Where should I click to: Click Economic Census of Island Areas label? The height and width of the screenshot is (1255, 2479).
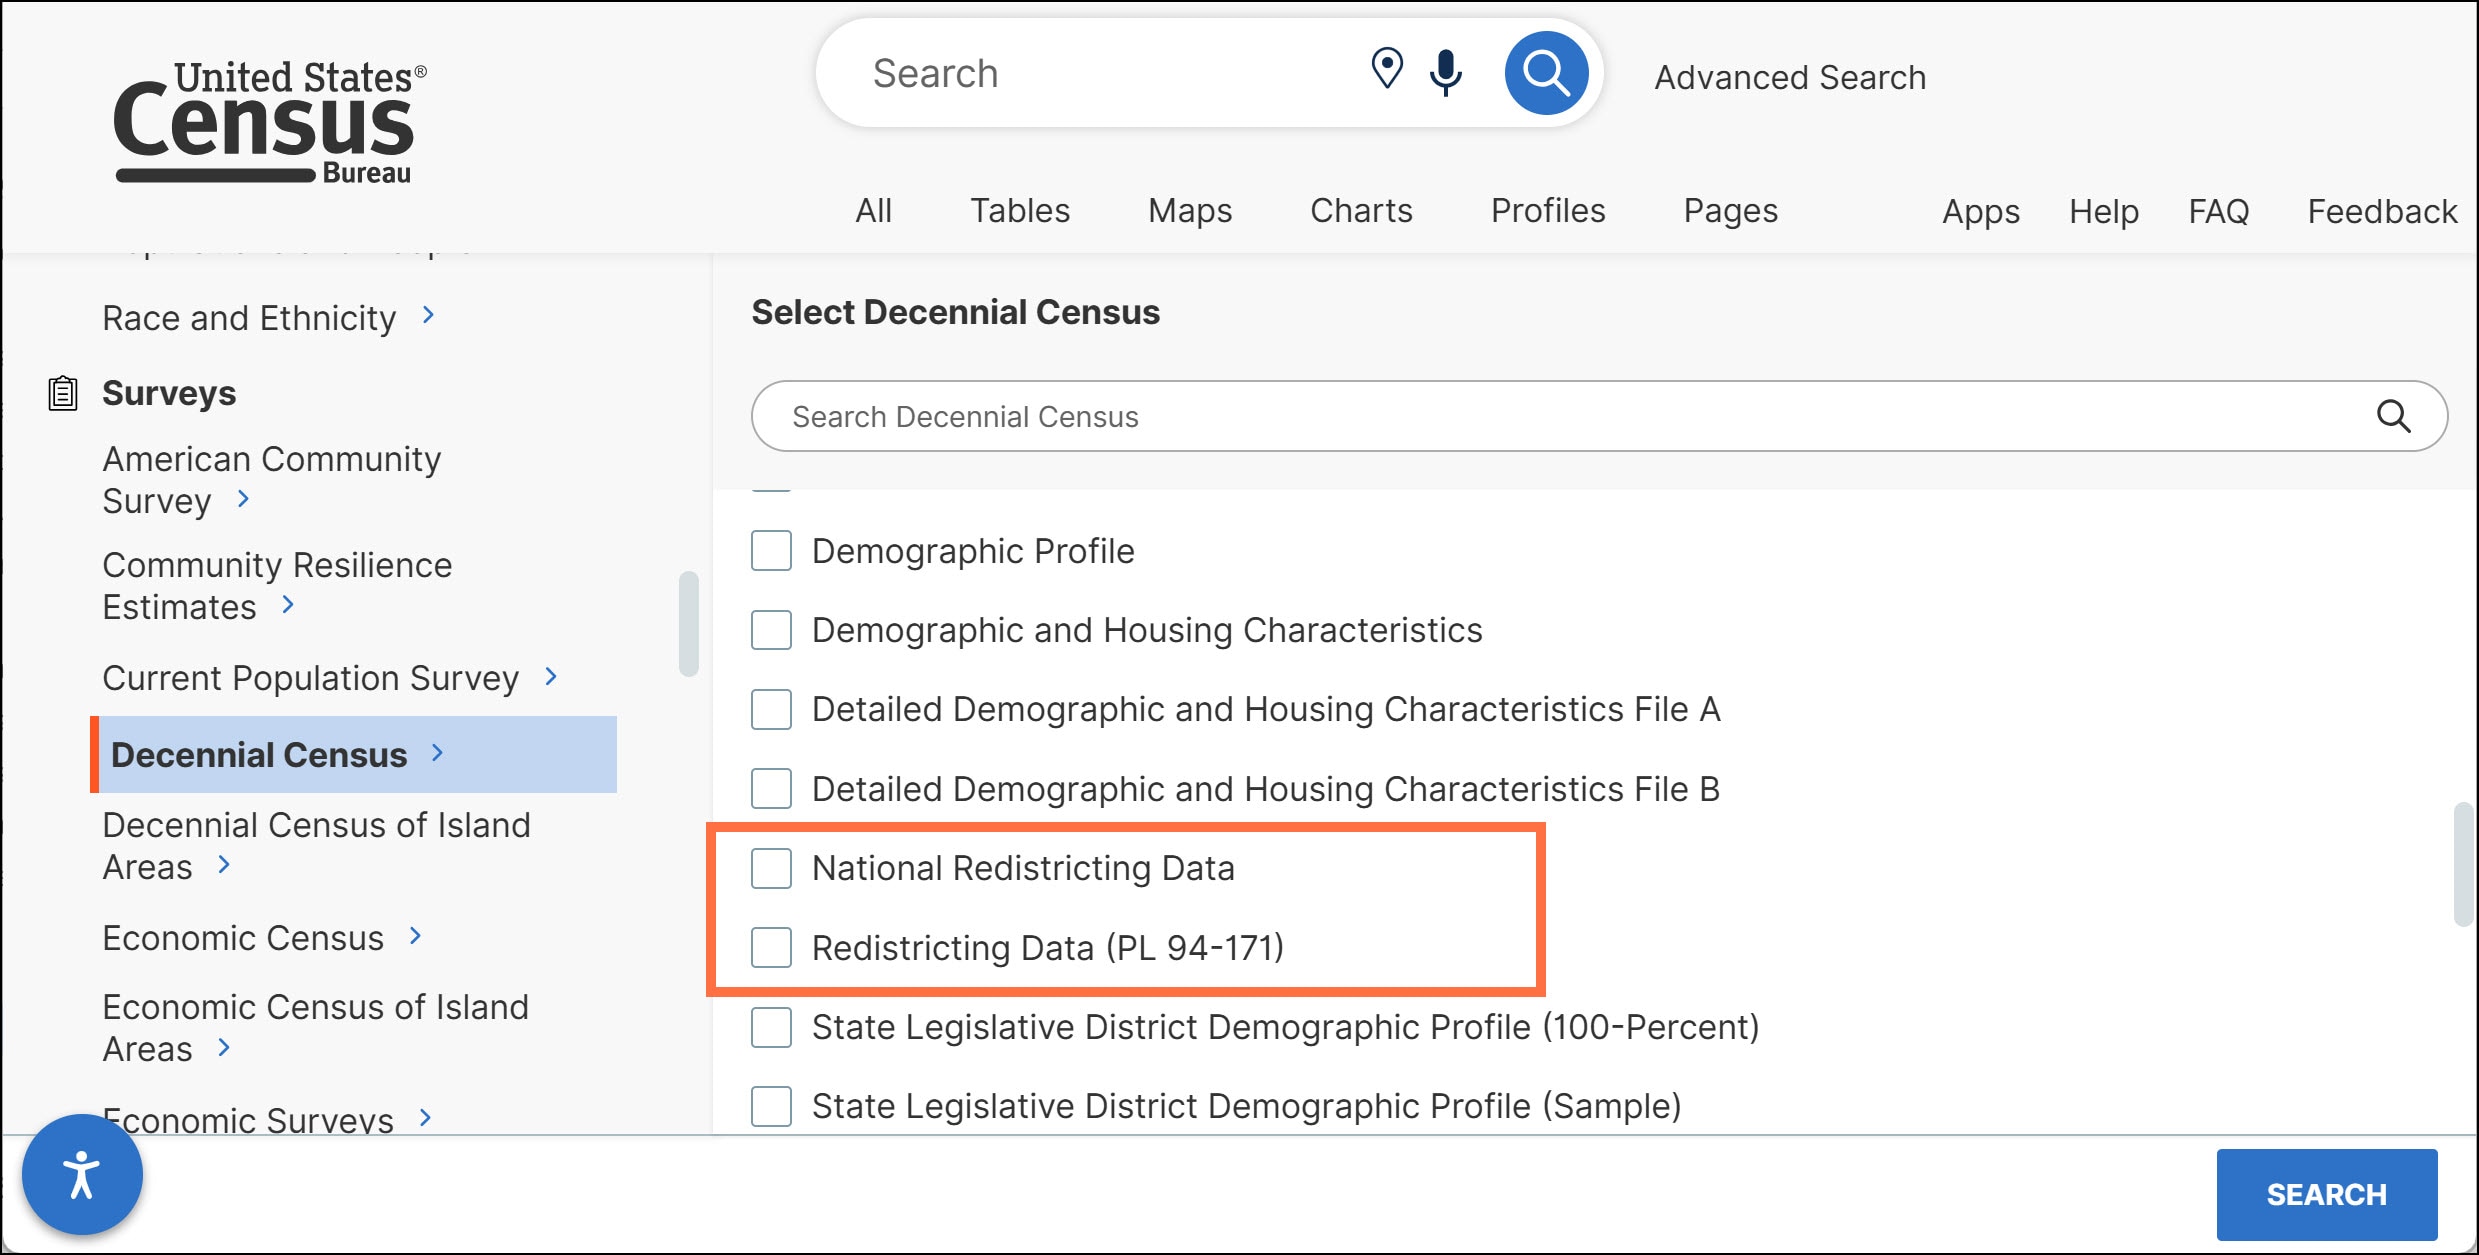pyautogui.click(x=315, y=1028)
